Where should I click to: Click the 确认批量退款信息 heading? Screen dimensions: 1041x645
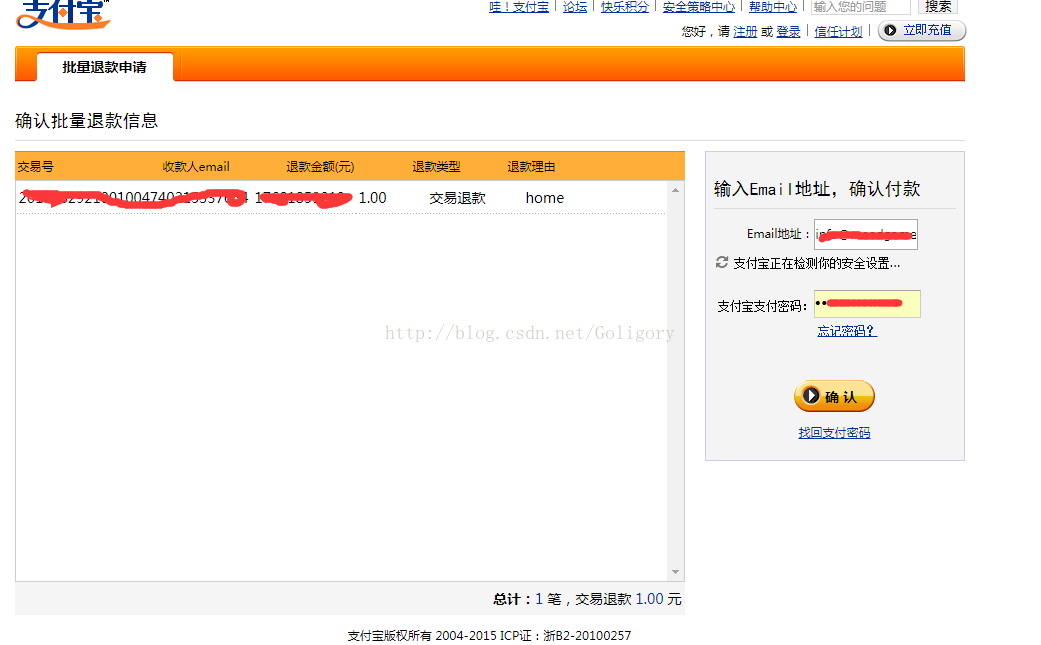tap(87, 121)
